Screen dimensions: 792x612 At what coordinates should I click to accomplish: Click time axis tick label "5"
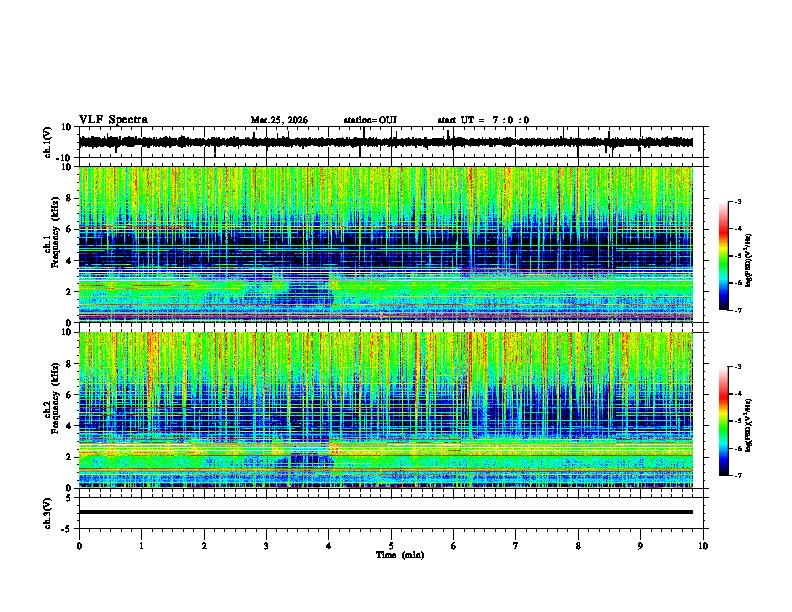click(x=391, y=546)
